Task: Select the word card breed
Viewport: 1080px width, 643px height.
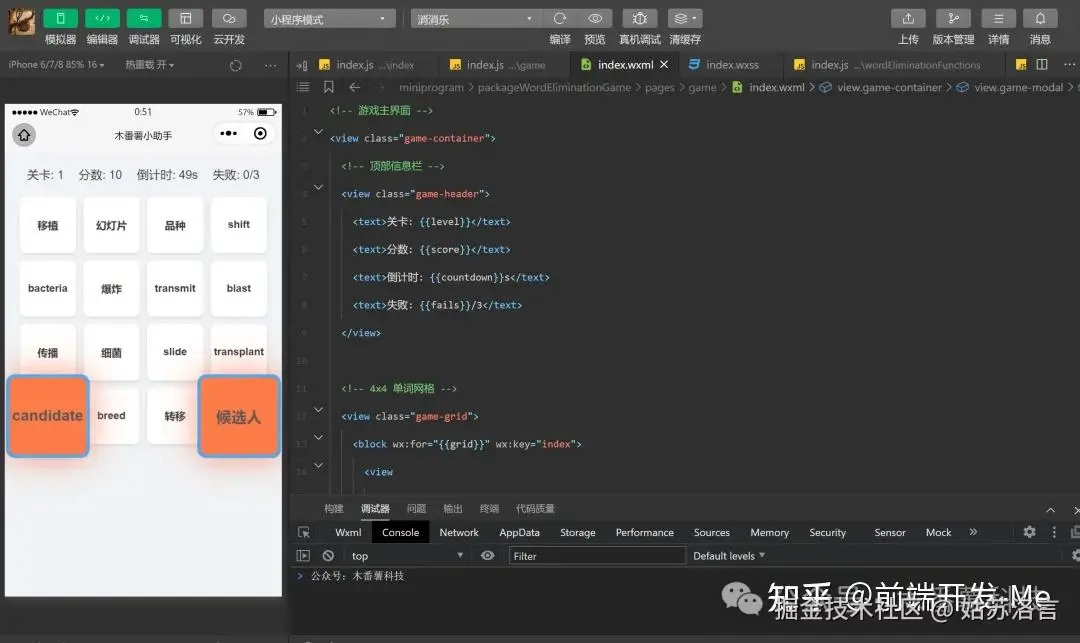Action: coord(111,416)
